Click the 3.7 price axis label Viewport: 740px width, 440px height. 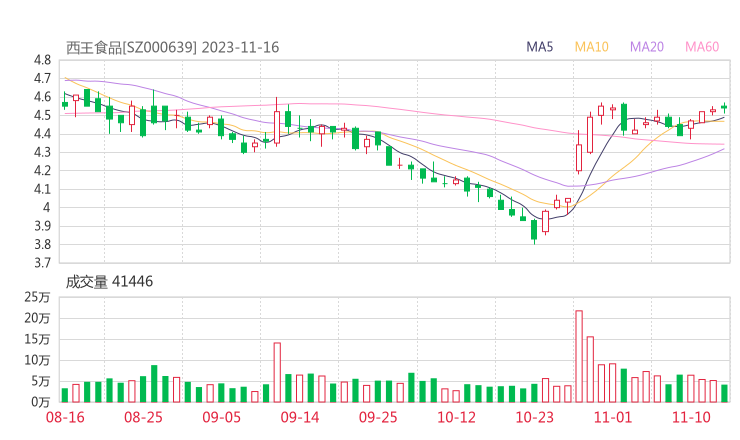[x=42, y=263]
